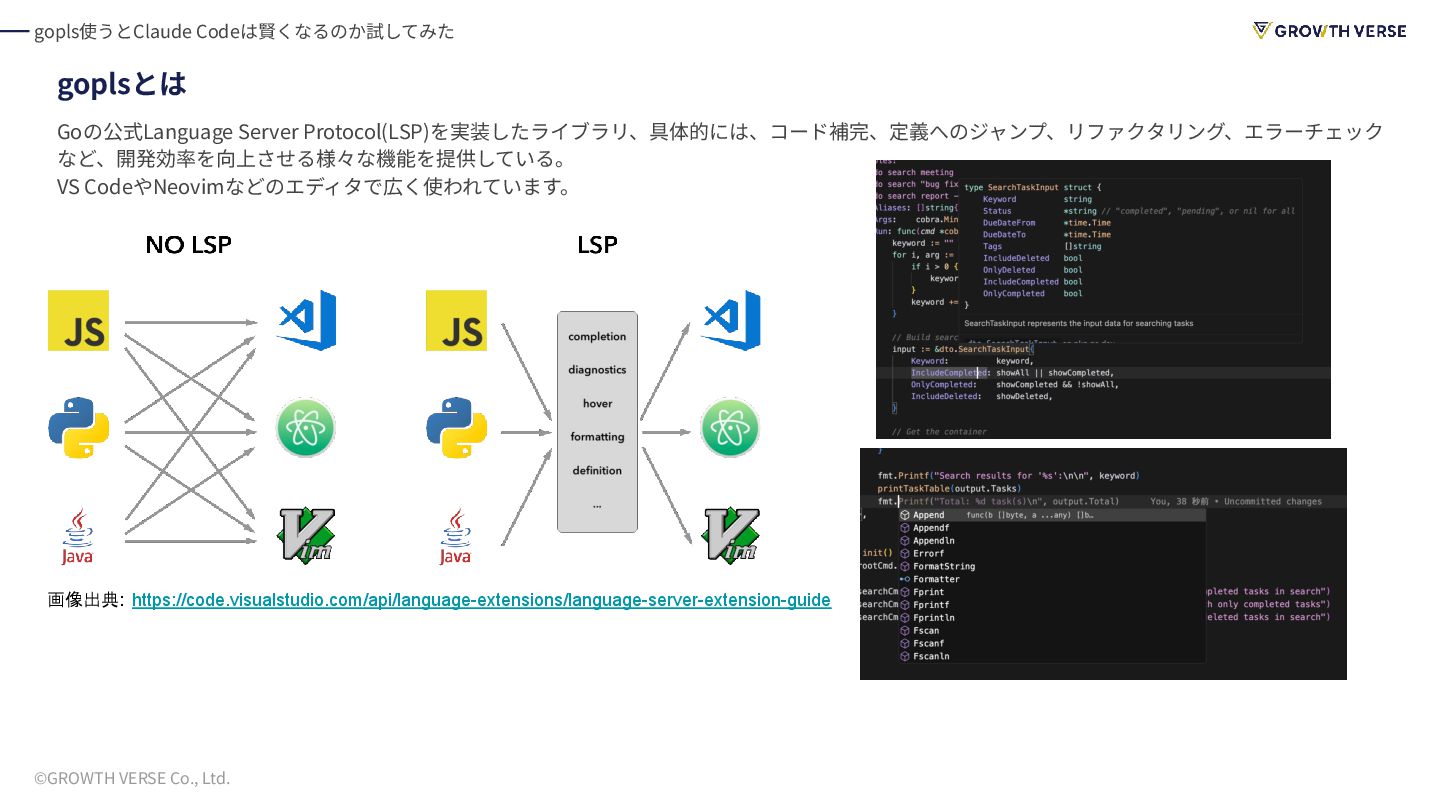Select the VS Code logo right of LSP box
Image resolution: width=1440 pixels, height=810 pixels.
pyautogui.click(x=731, y=320)
